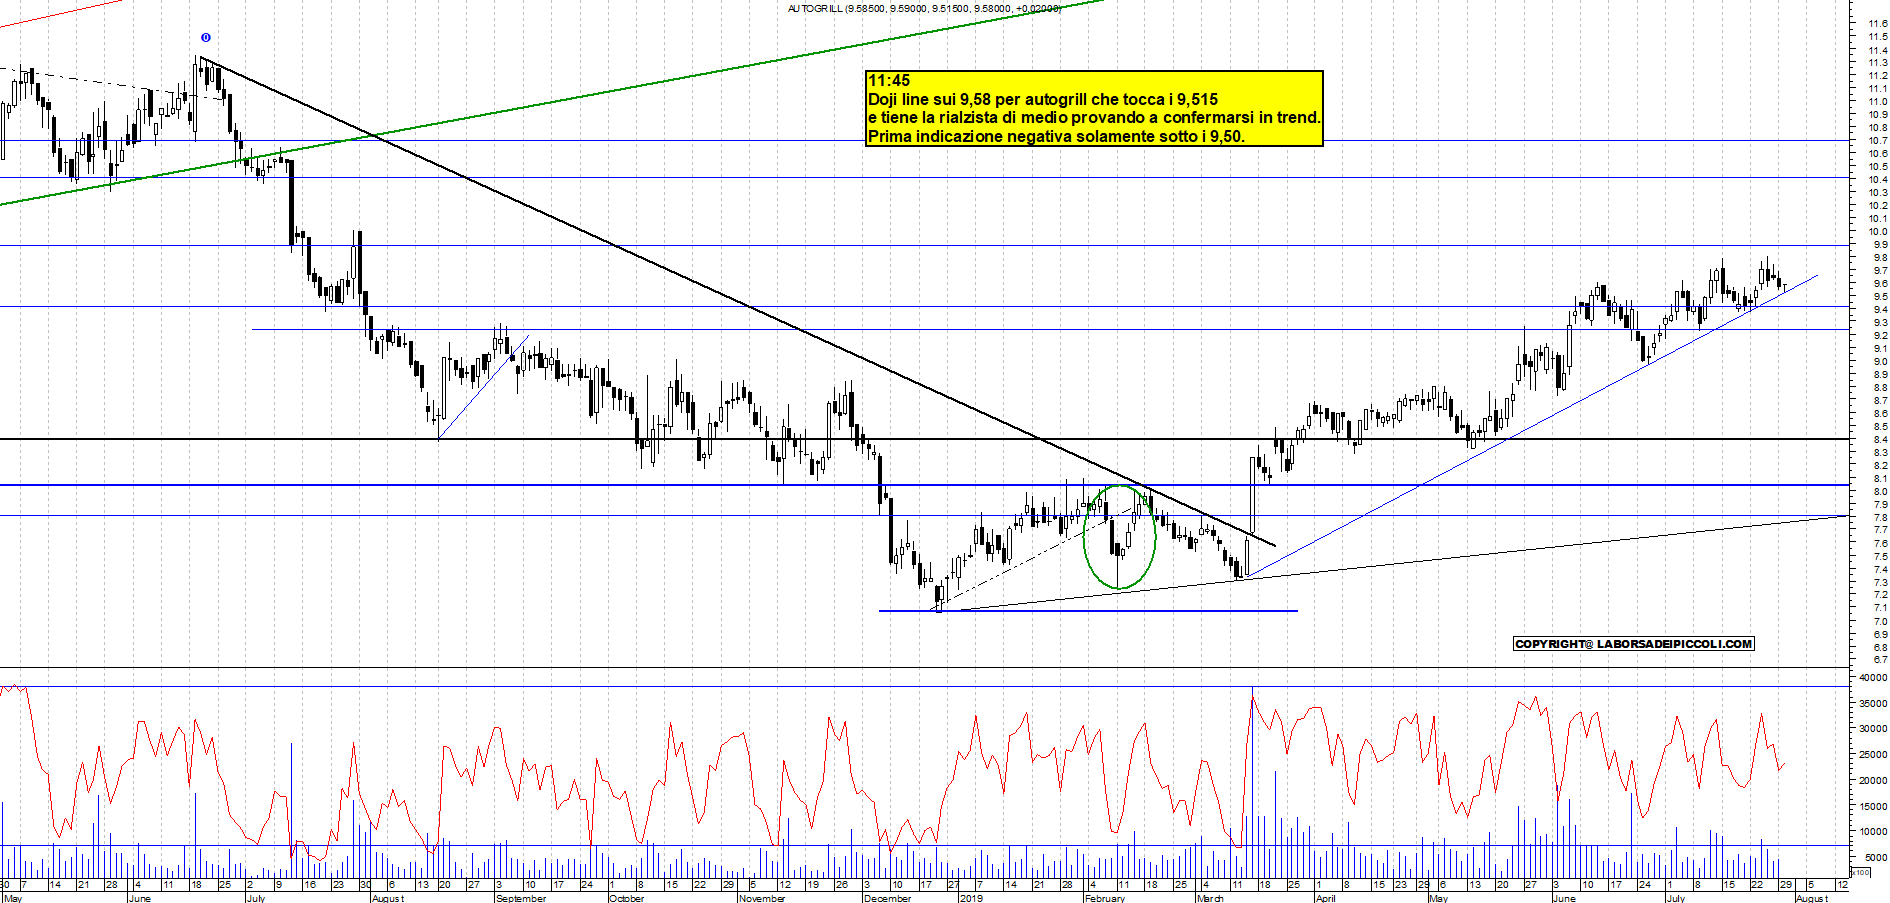Image resolution: width=1890 pixels, height=903 pixels.
Task: Click the September month label on the time axis
Action: [521, 898]
